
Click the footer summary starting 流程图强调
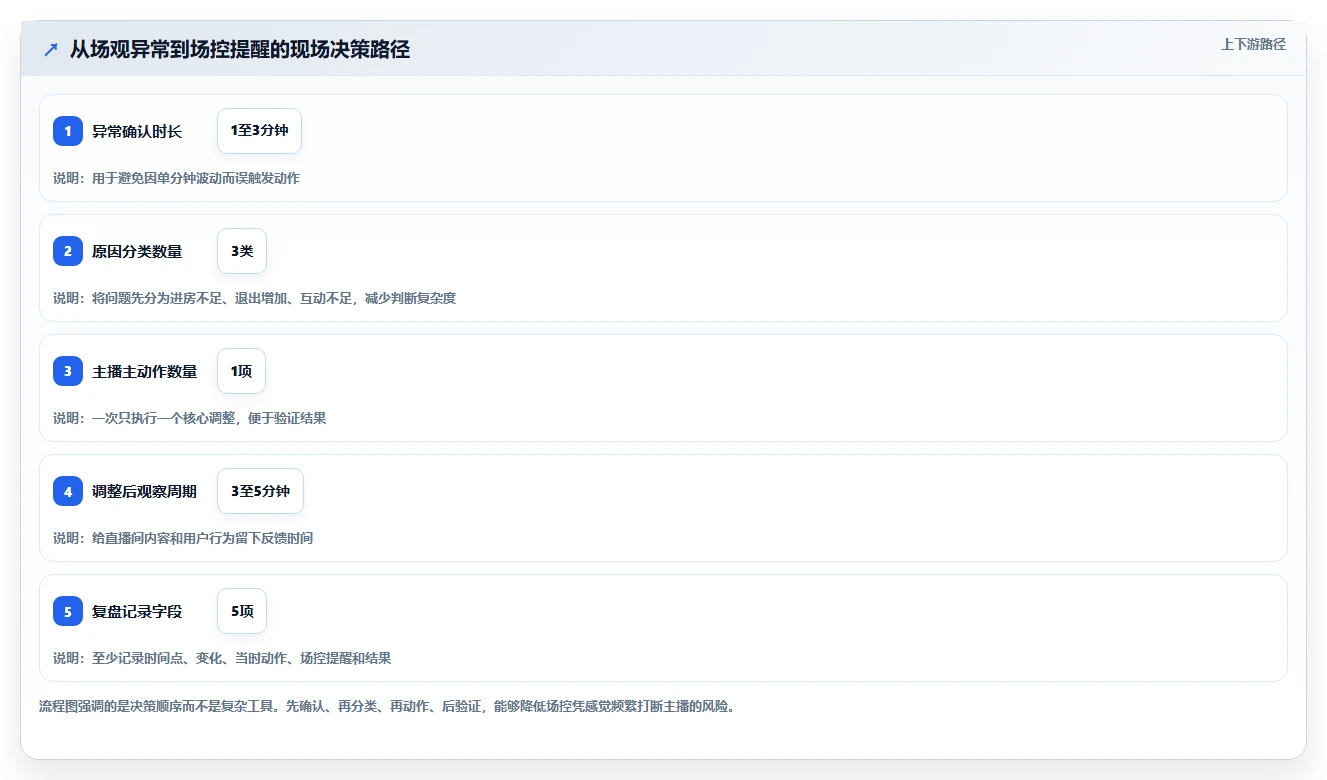click(389, 706)
